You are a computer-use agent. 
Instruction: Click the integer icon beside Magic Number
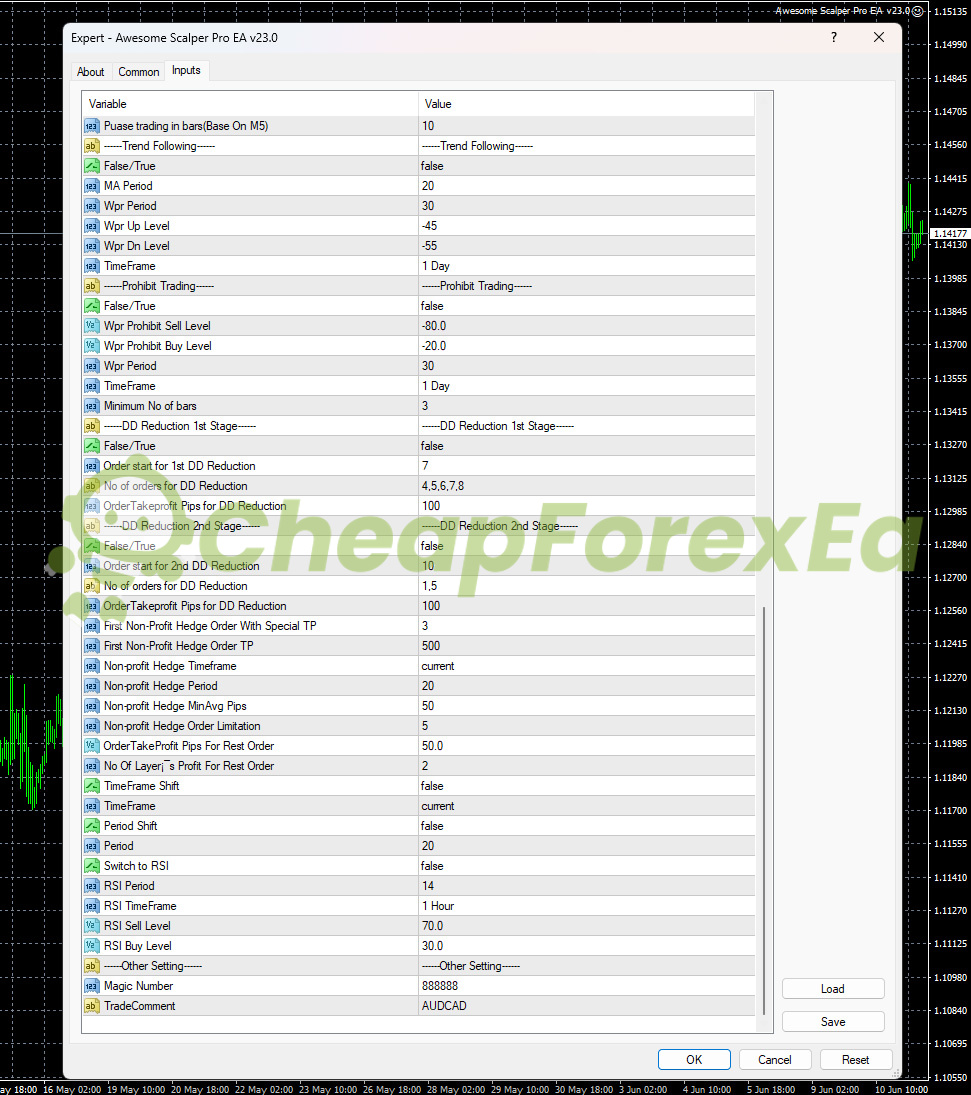pyautogui.click(x=92, y=986)
